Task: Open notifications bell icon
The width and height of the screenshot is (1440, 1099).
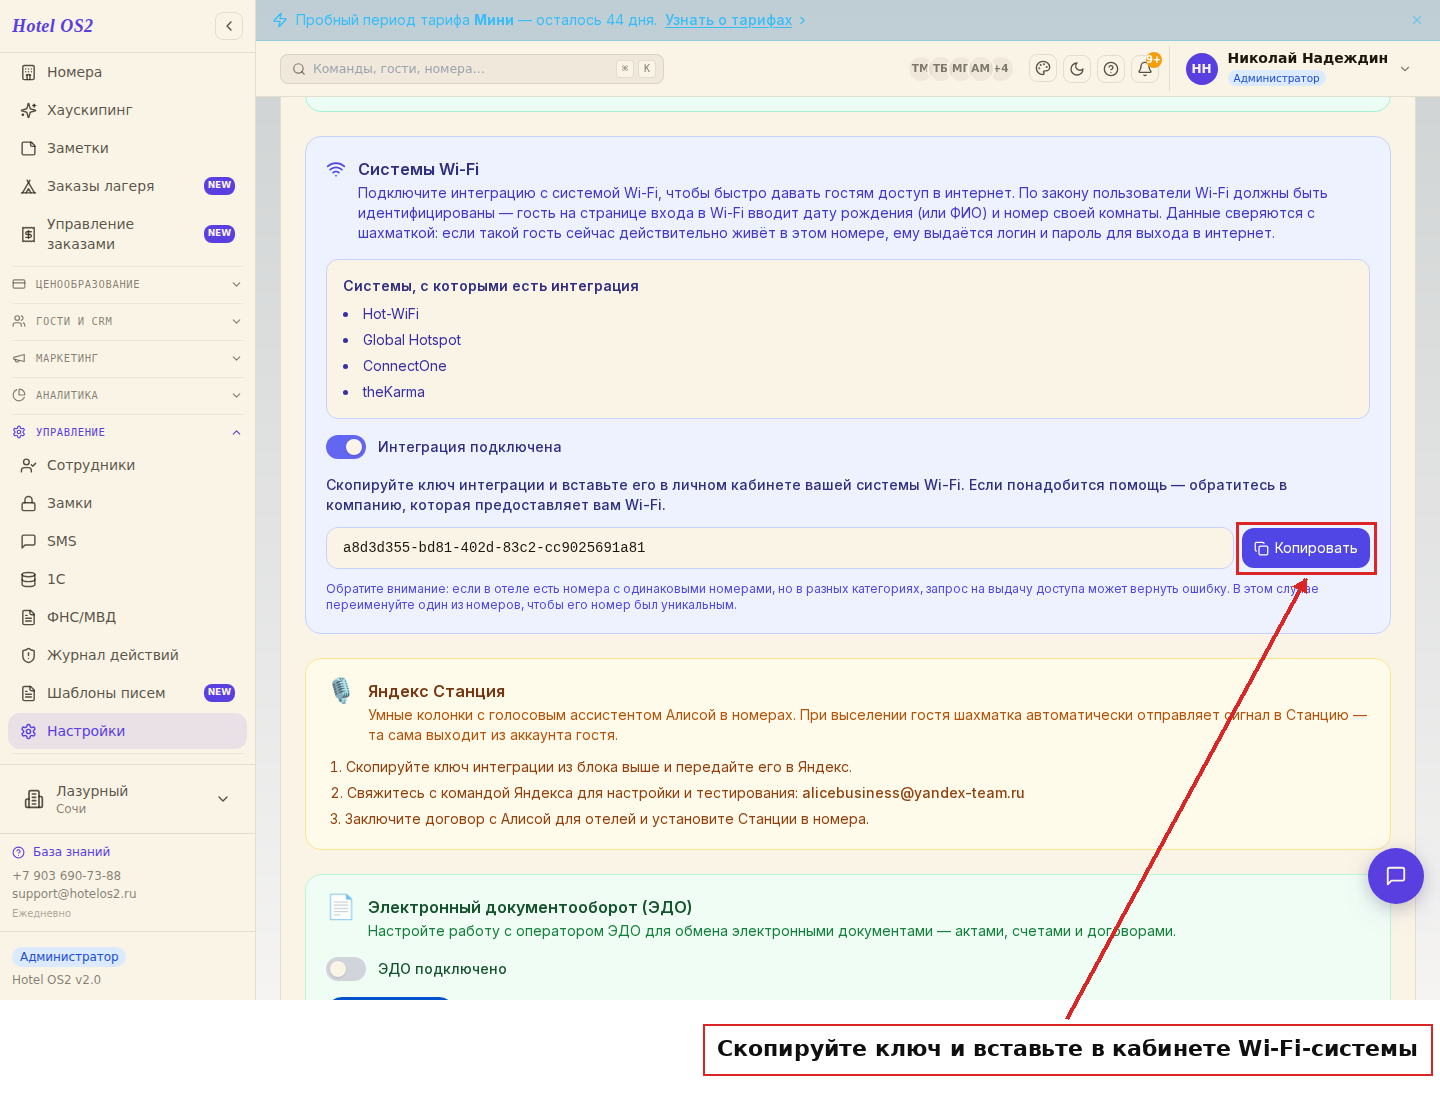Action: (1145, 69)
